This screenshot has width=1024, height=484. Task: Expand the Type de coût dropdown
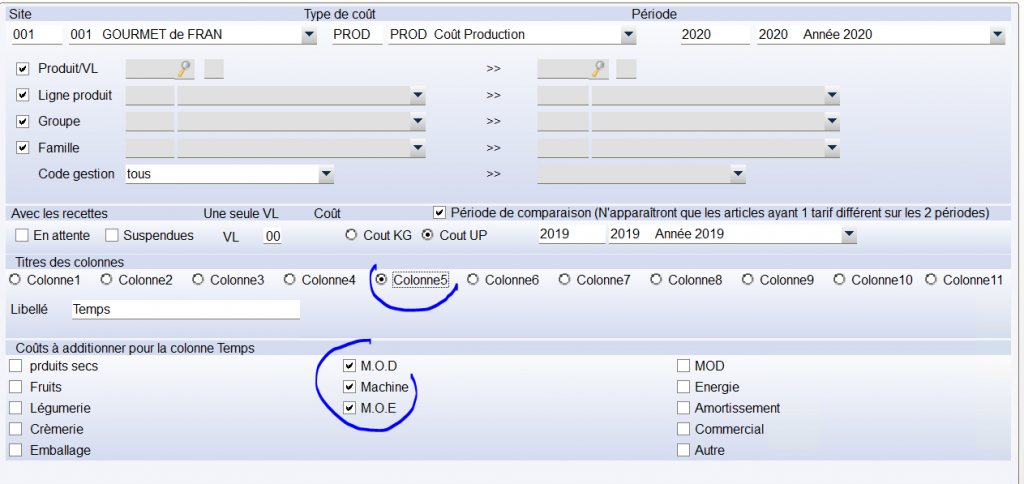628,35
